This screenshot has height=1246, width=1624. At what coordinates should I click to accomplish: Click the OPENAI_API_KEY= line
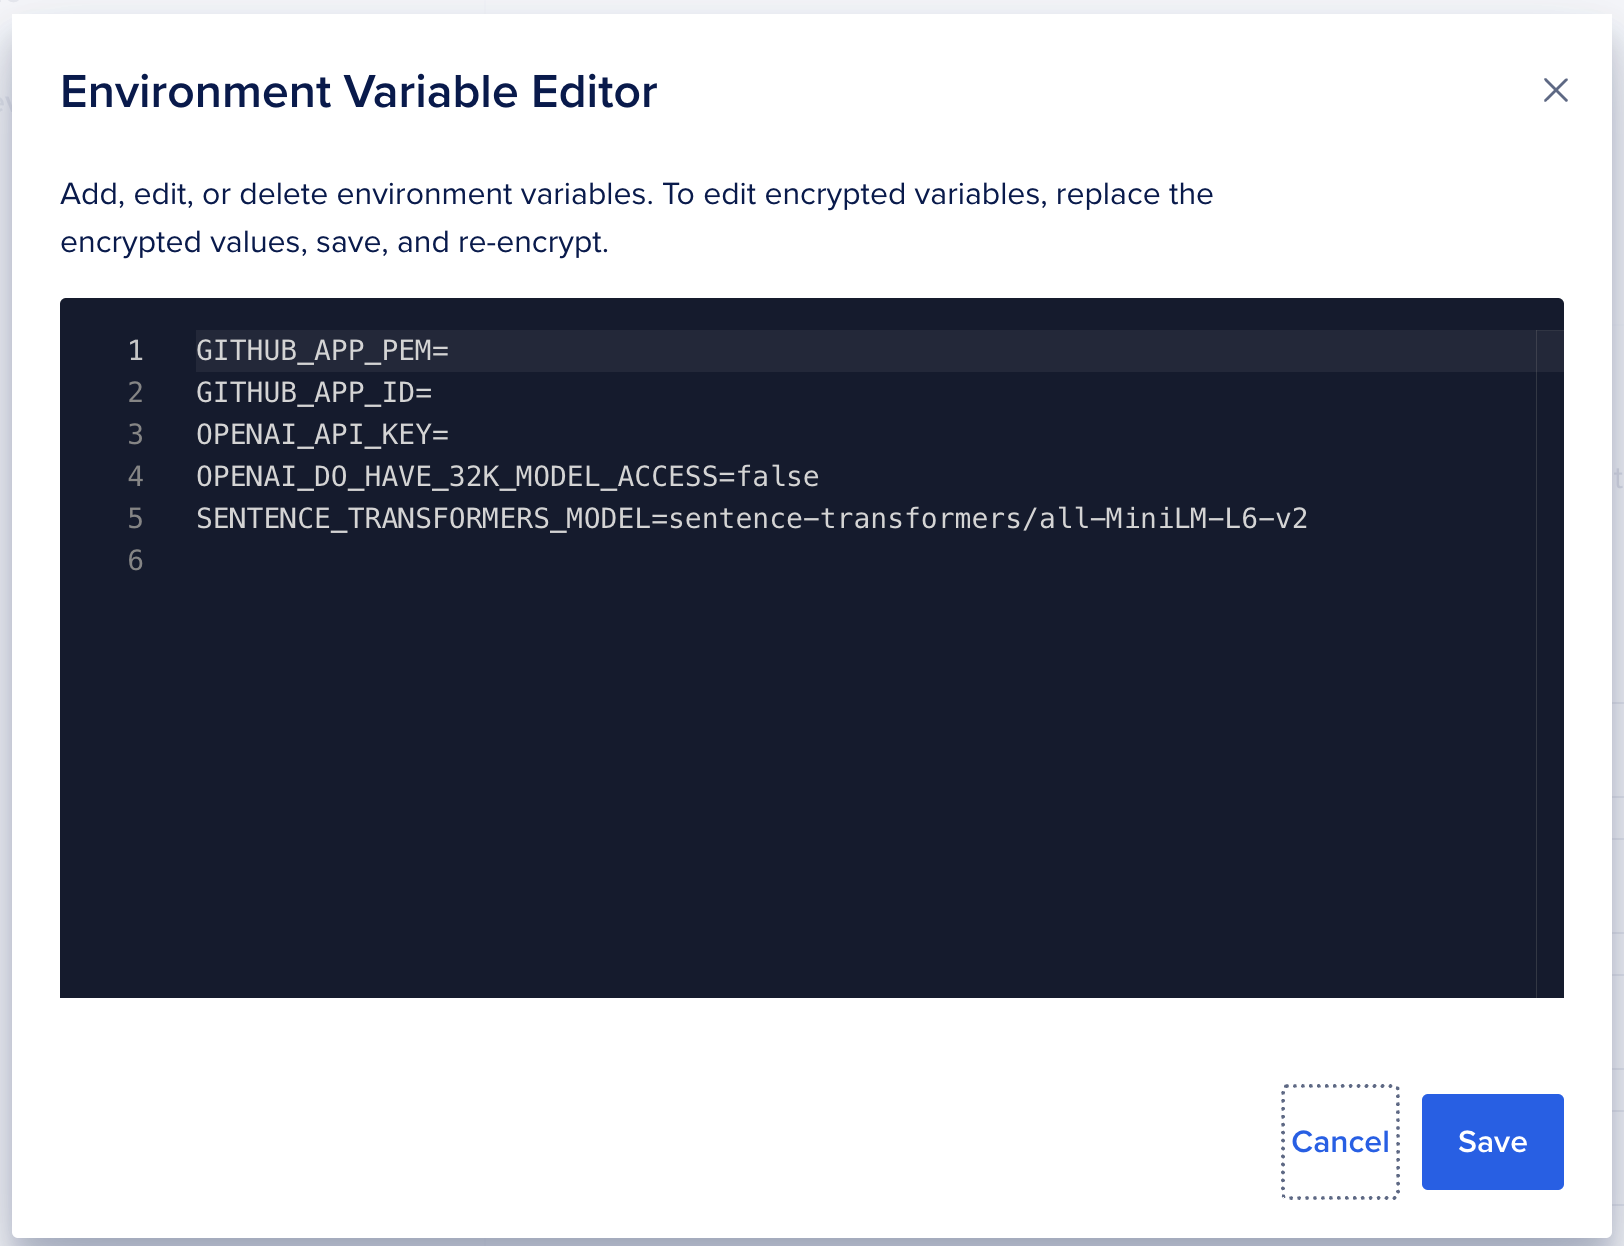click(322, 435)
